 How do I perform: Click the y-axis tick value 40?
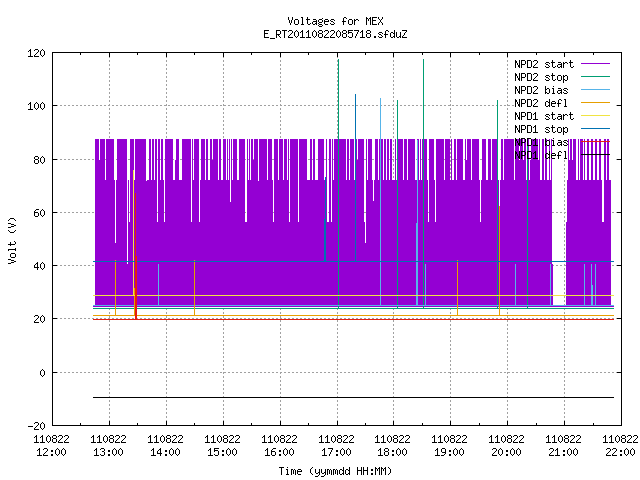[39, 267]
